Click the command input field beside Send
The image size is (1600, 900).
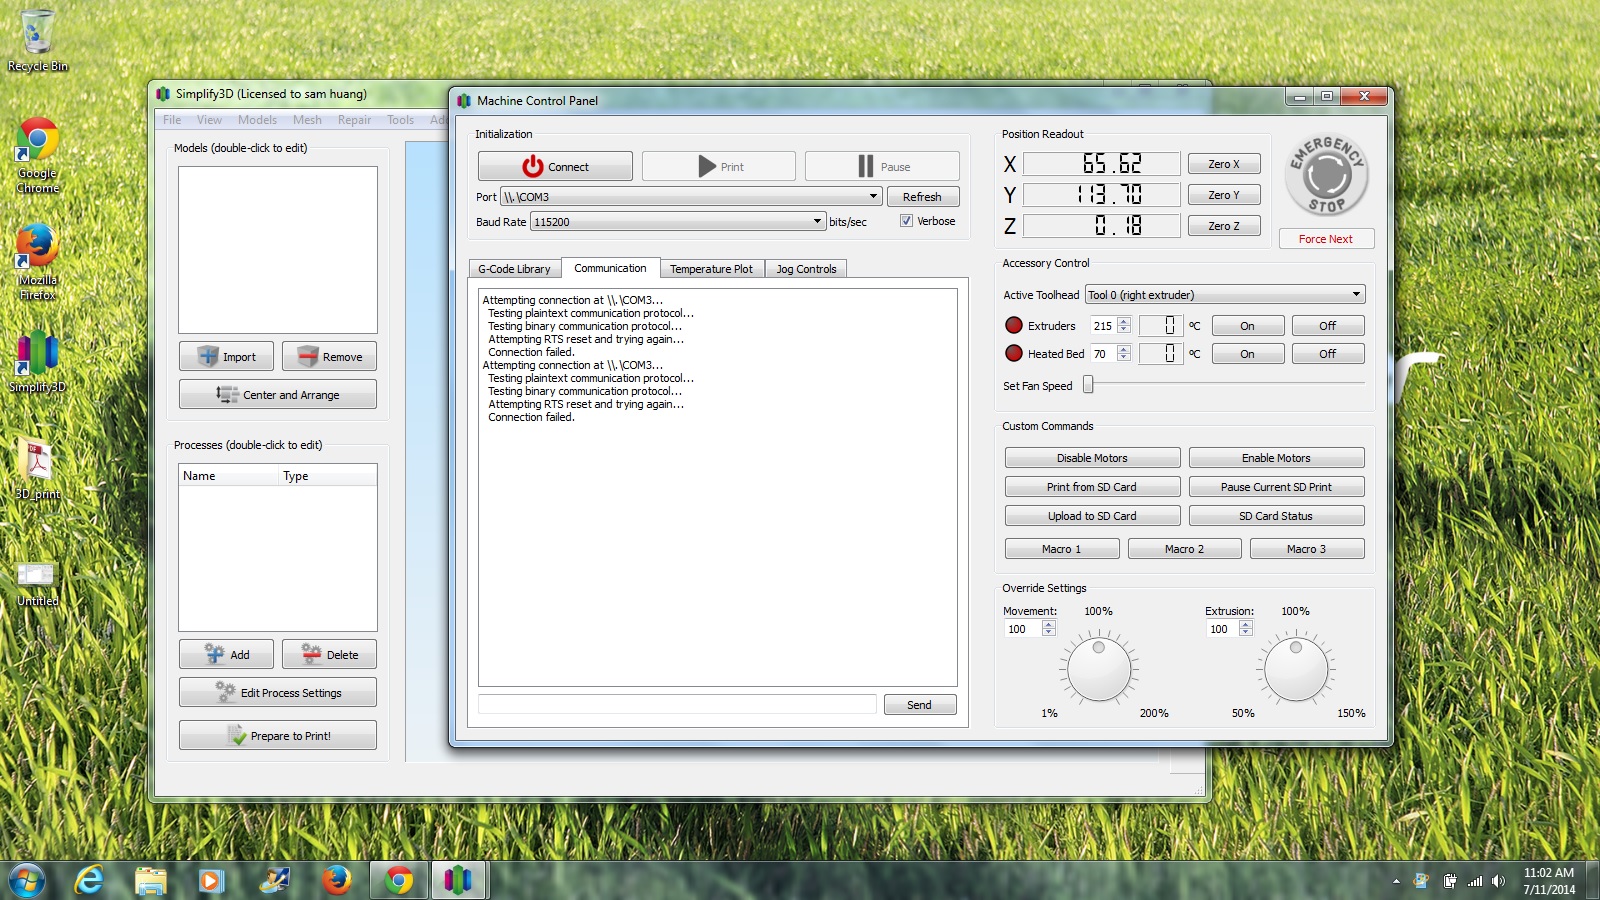coord(677,705)
